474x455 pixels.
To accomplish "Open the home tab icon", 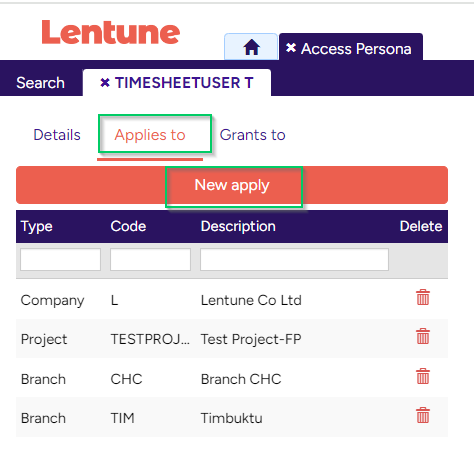I will (251, 47).
